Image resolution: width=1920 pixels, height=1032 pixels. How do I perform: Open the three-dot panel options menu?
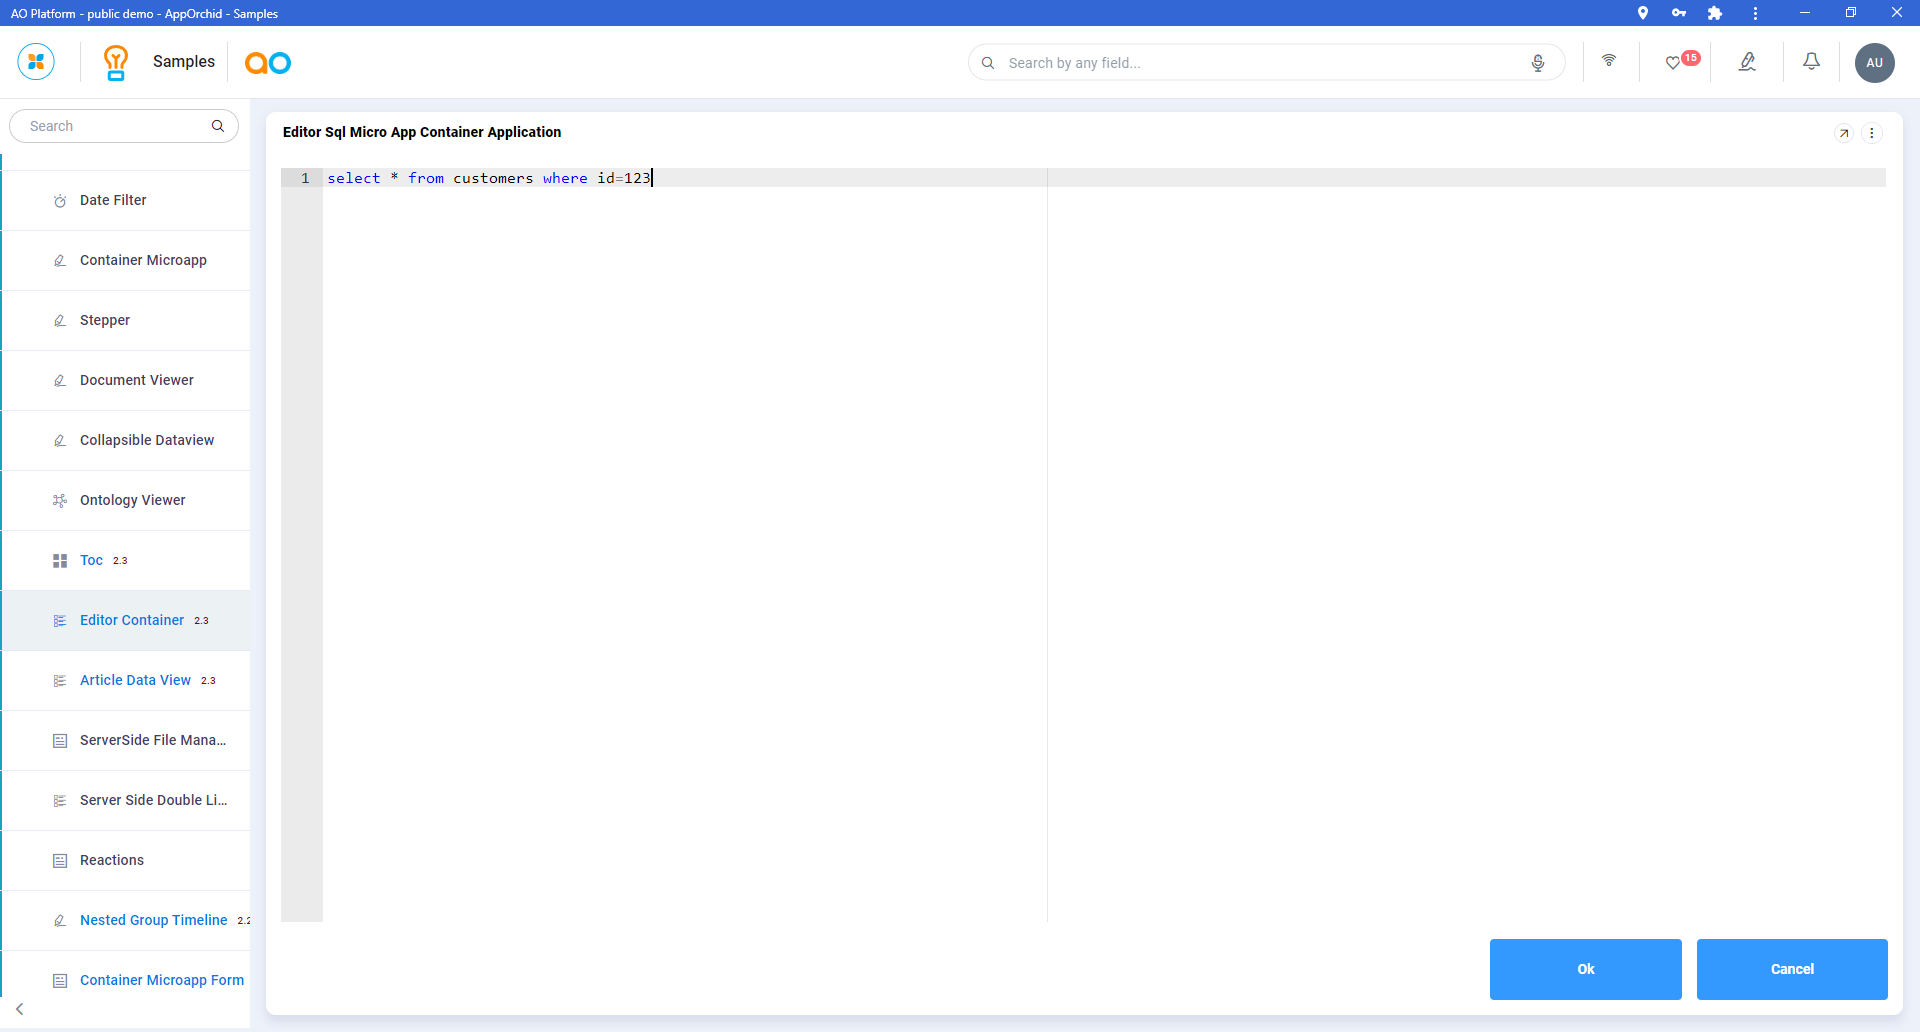click(x=1872, y=133)
